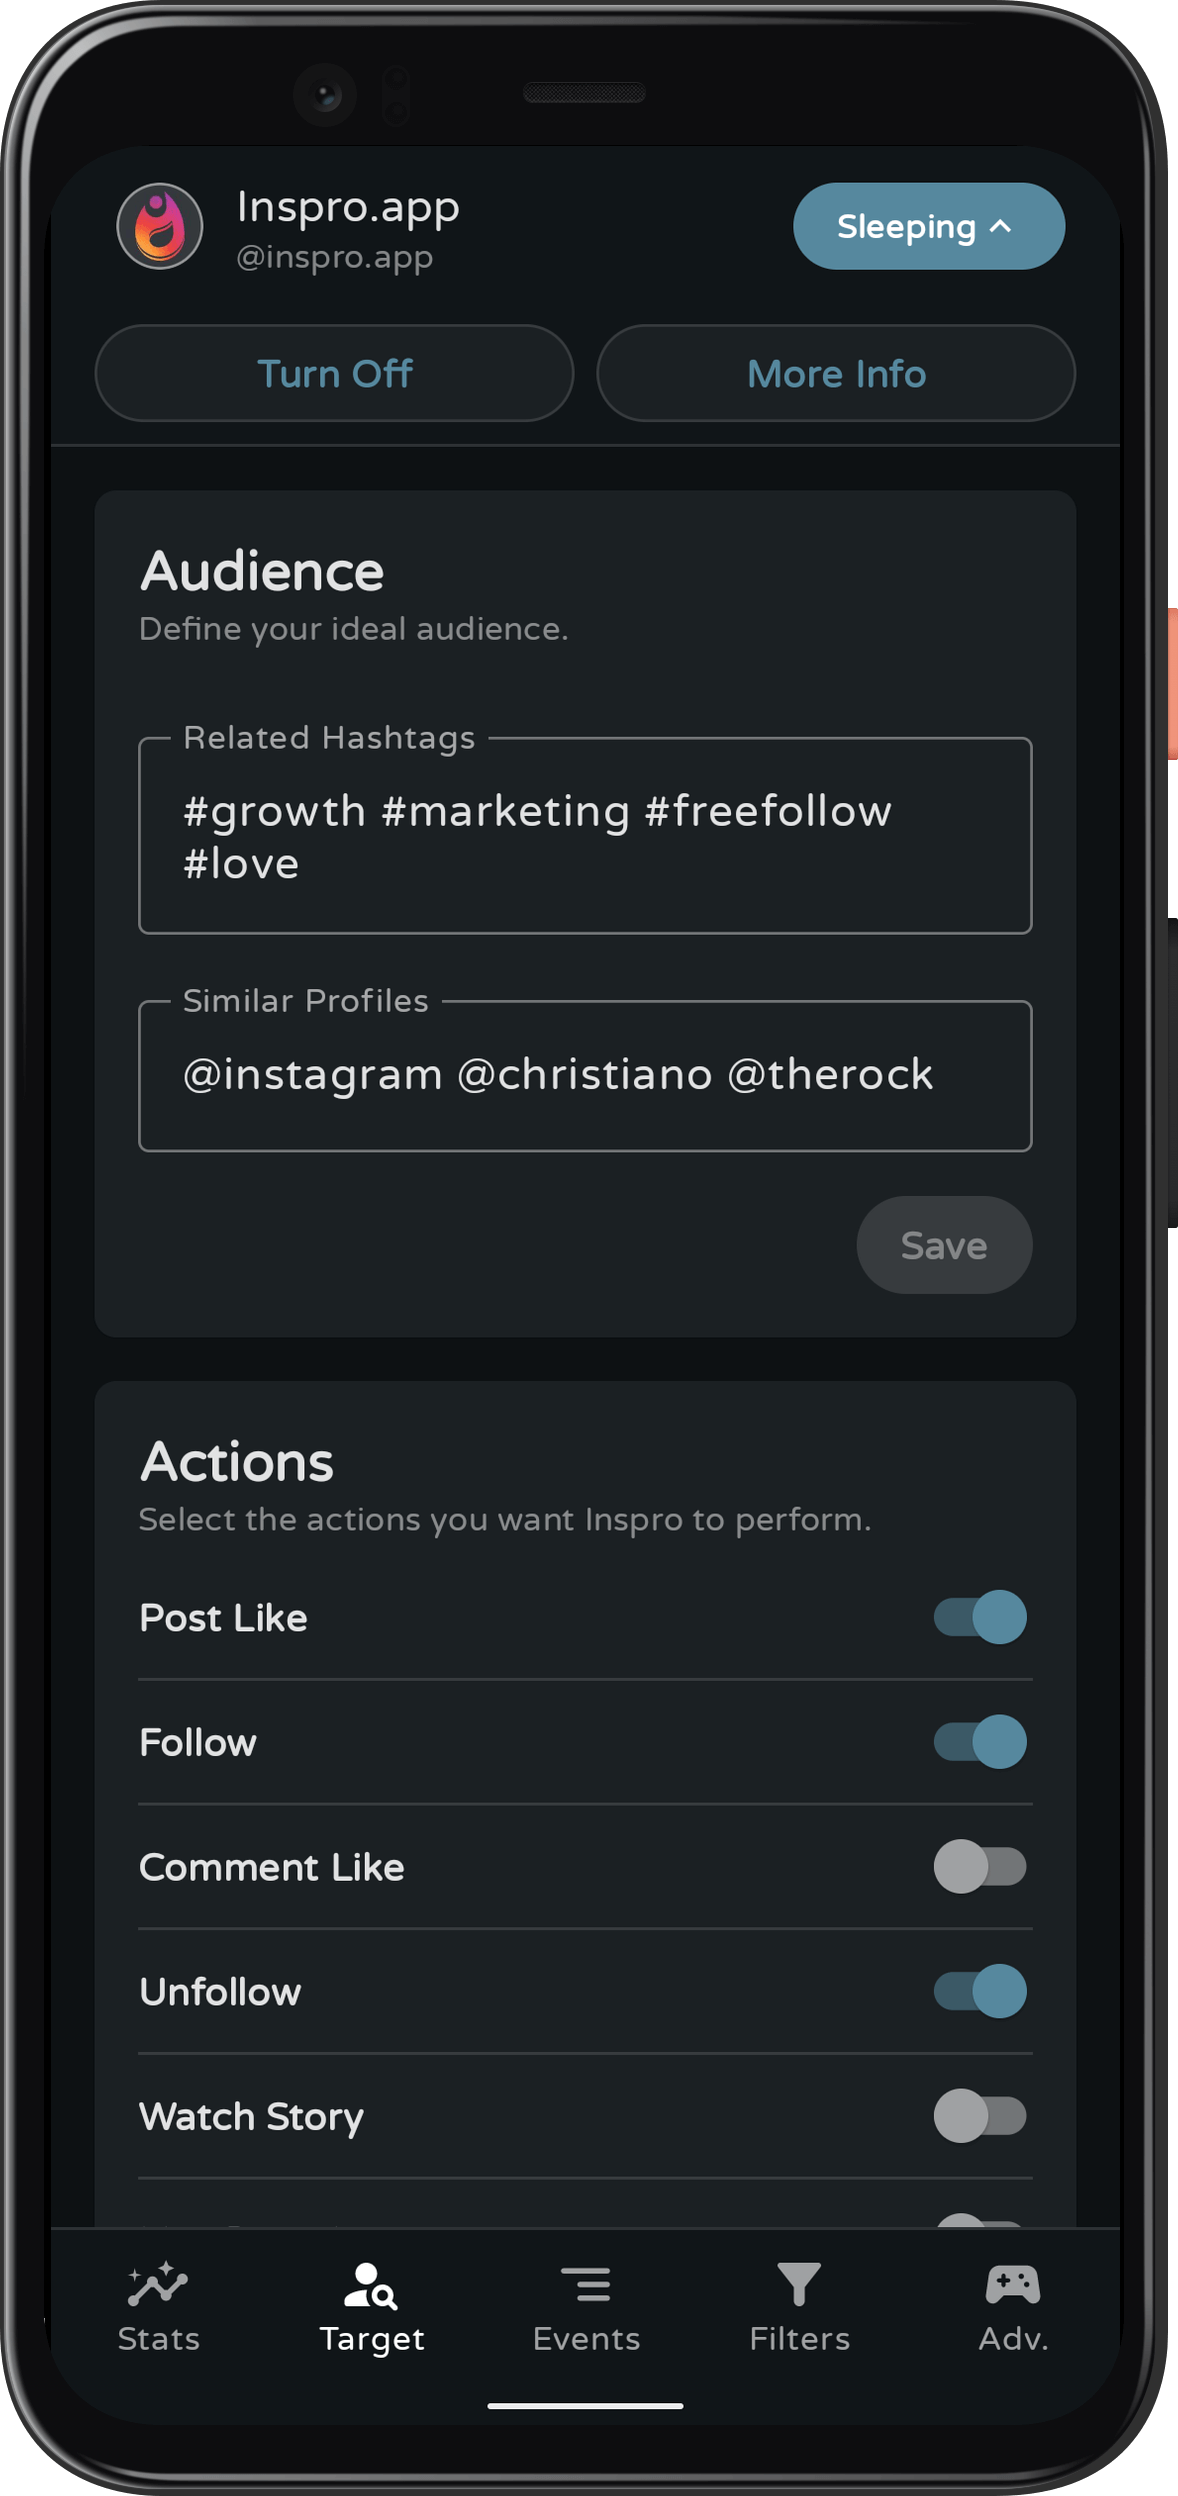The width and height of the screenshot is (1178, 2496).
Task: Tap the Inspro.app profile avatar
Action: tap(160, 227)
